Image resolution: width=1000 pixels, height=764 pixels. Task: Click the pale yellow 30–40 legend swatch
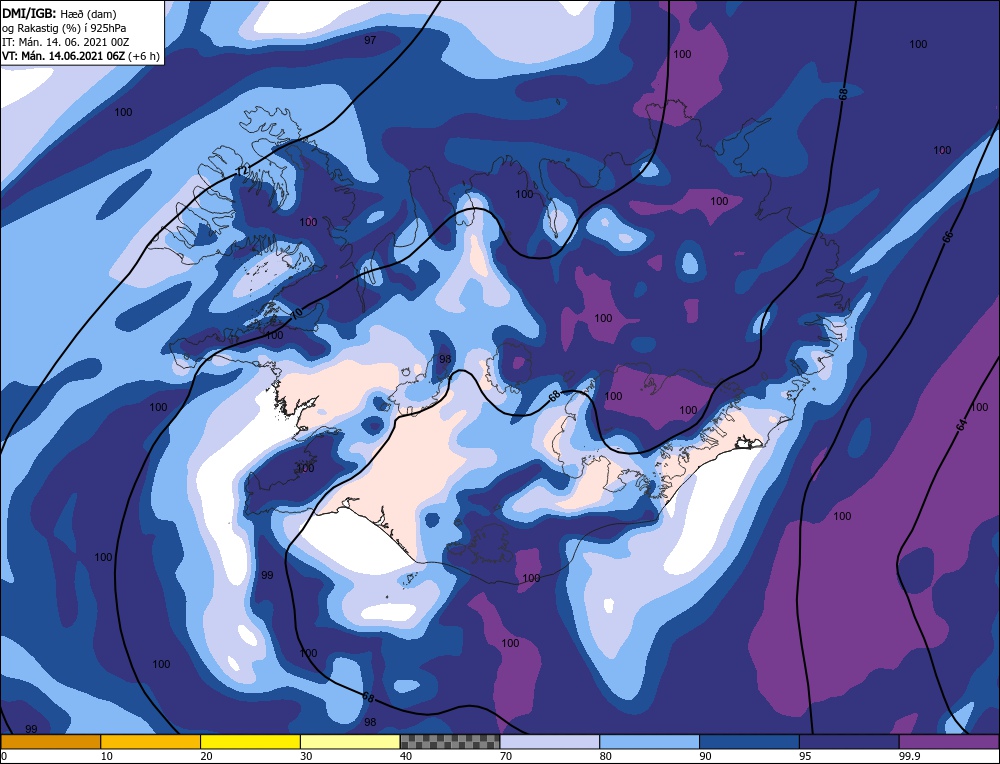coord(350,742)
